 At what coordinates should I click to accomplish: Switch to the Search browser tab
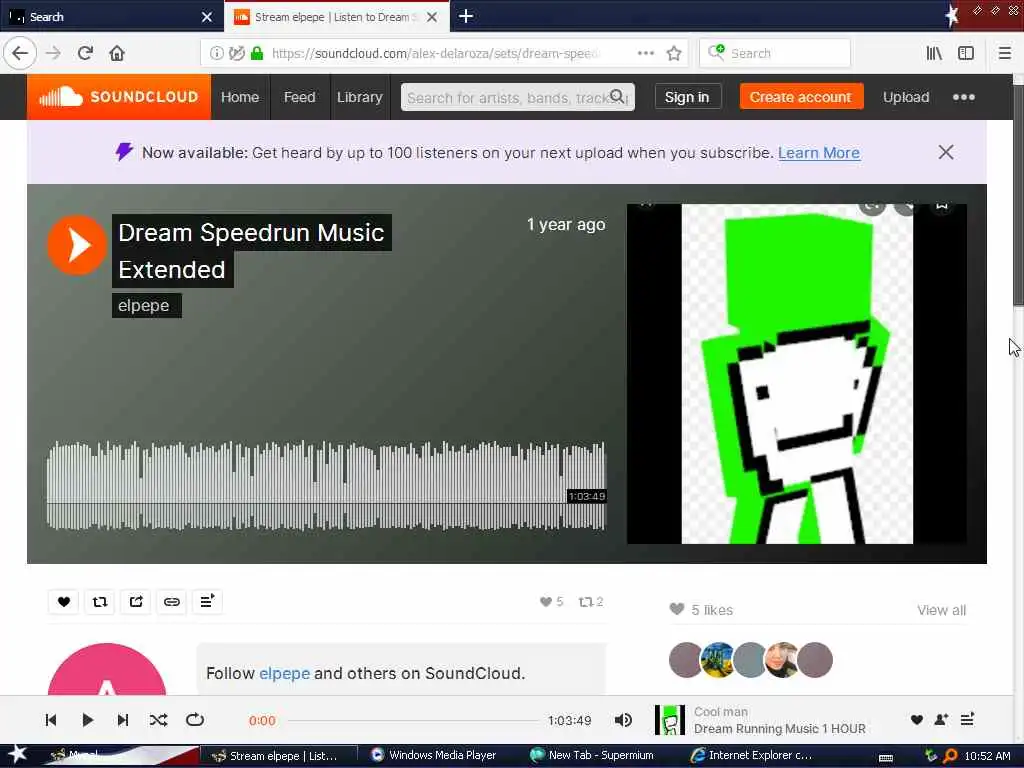[112, 16]
